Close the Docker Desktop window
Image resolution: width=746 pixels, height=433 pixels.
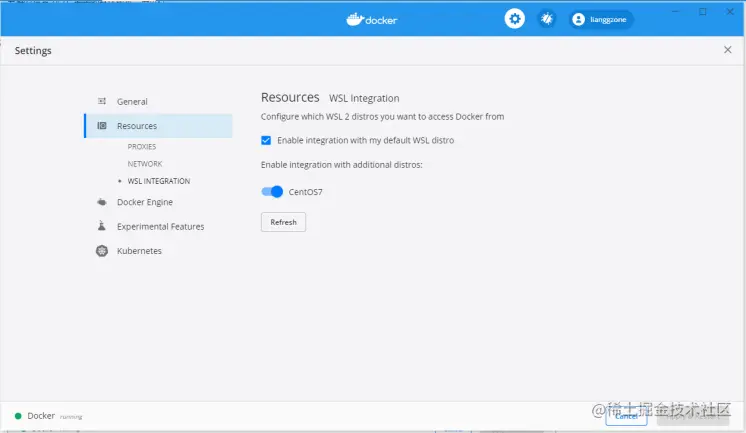click(730, 11)
